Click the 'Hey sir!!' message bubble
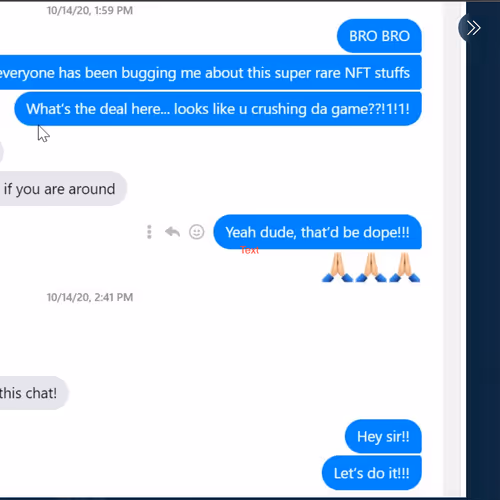The height and width of the screenshot is (500, 500). point(383,437)
